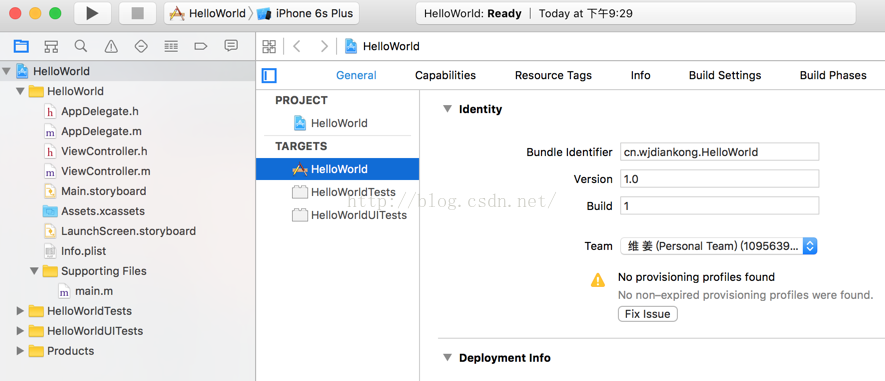The height and width of the screenshot is (381, 885).
Task: Click the Fix Issue button
Action: pyautogui.click(x=647, y=314)
